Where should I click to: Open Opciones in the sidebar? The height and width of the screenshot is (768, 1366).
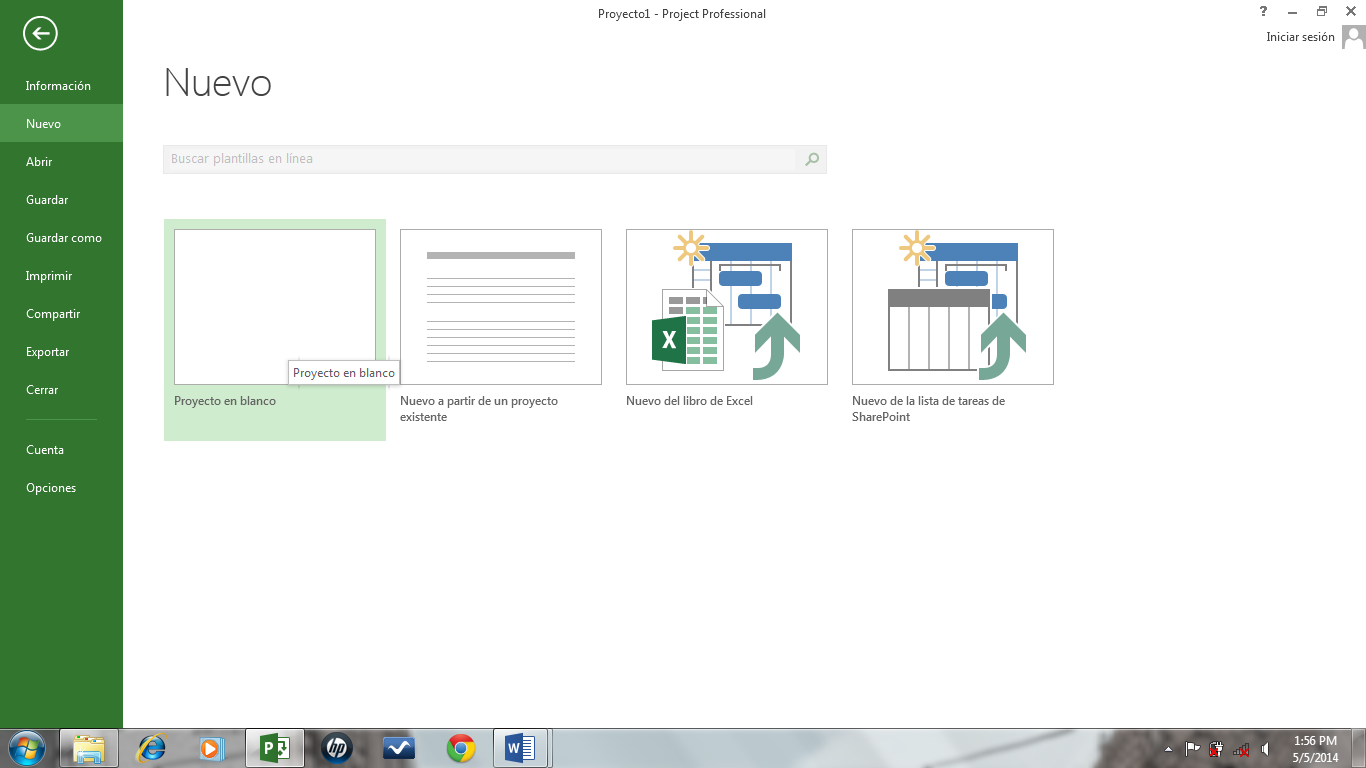[x=61, y=488]
